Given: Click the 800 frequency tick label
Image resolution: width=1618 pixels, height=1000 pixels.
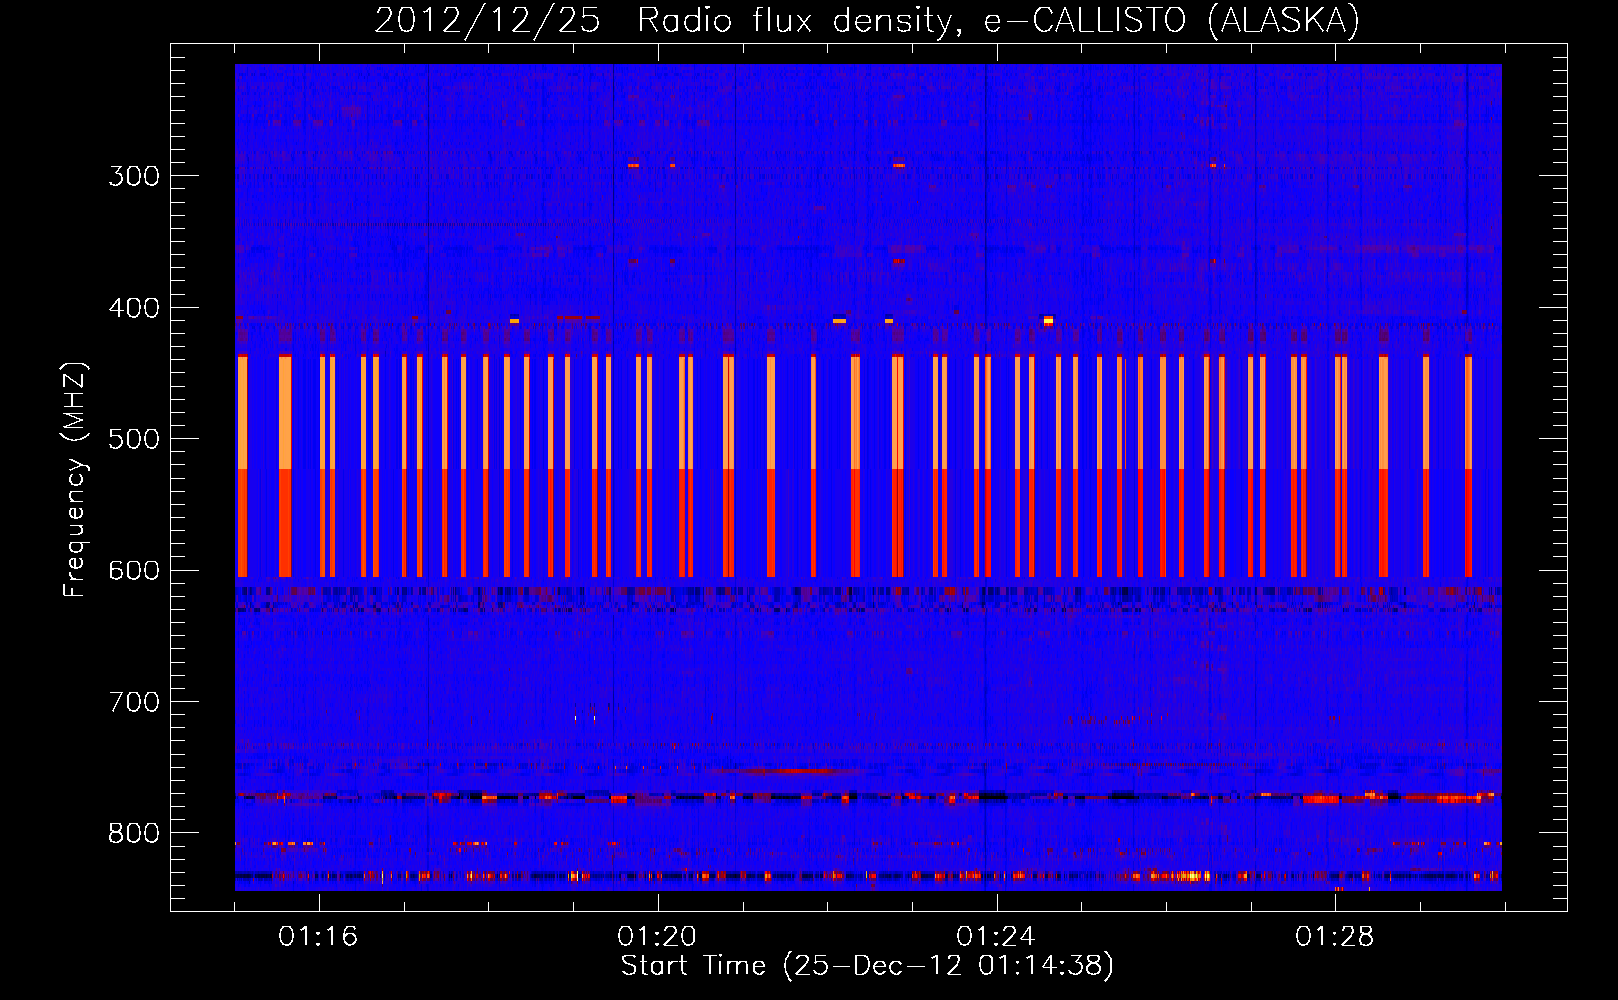Looking at the screenshot, I should click(x=134, y=833).
